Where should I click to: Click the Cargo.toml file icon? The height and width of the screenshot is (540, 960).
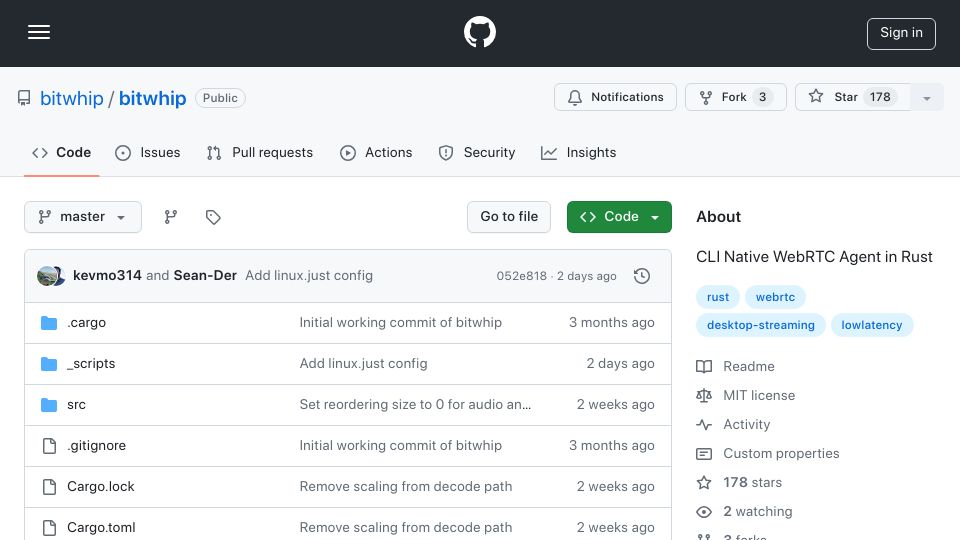coord(49,528)
